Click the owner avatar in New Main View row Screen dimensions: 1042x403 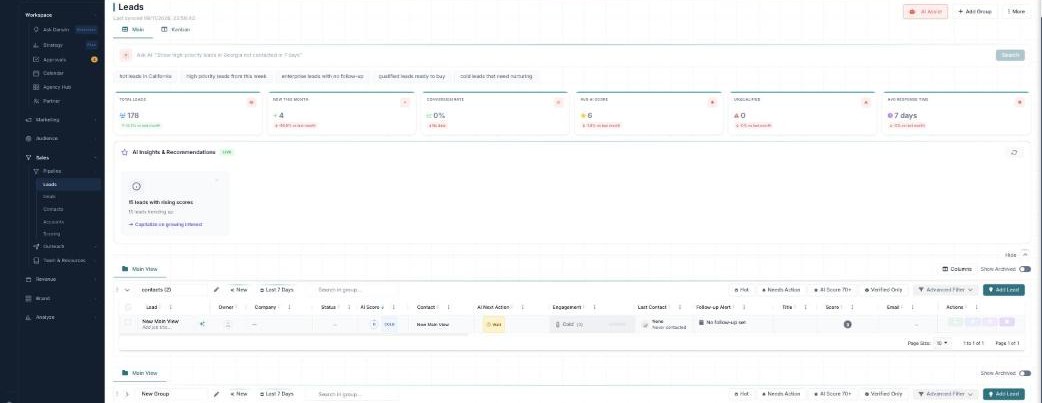(228, 324)
